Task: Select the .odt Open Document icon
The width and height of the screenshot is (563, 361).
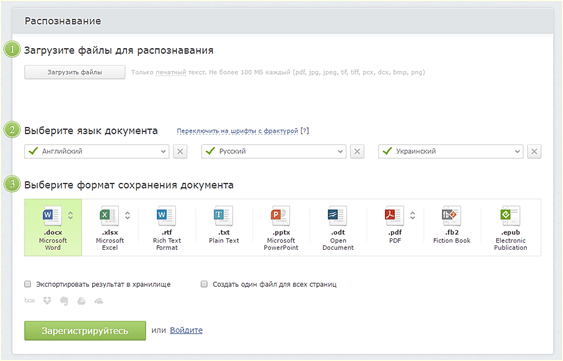Action: coord(337,215)
